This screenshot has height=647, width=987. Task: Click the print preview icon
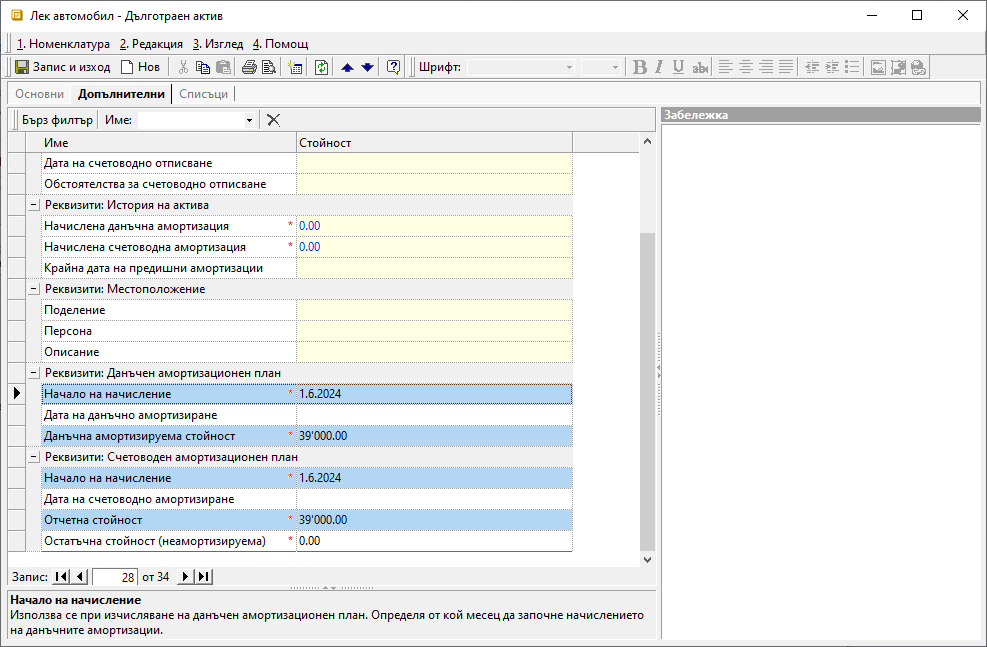click(x=267, y=67)
